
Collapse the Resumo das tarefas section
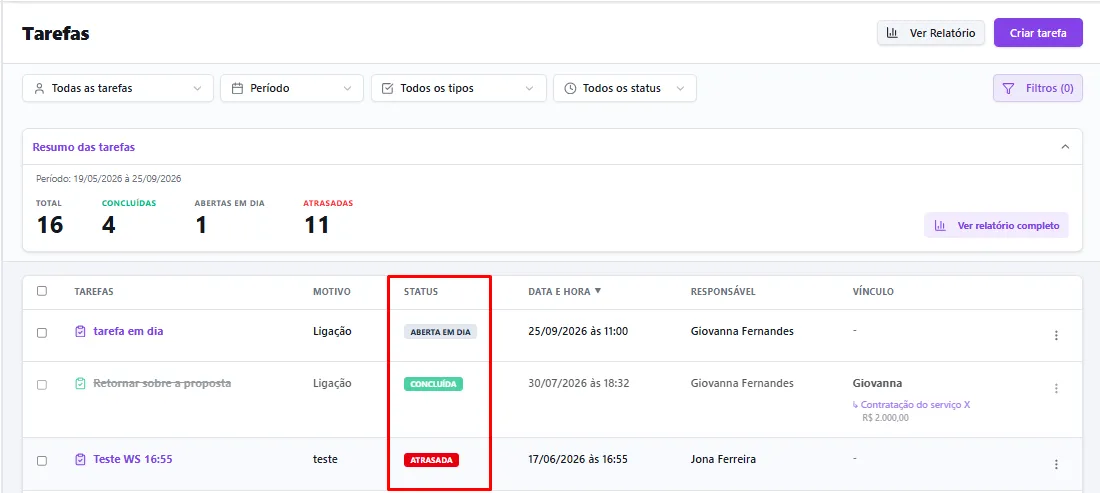pos(1065,147)
